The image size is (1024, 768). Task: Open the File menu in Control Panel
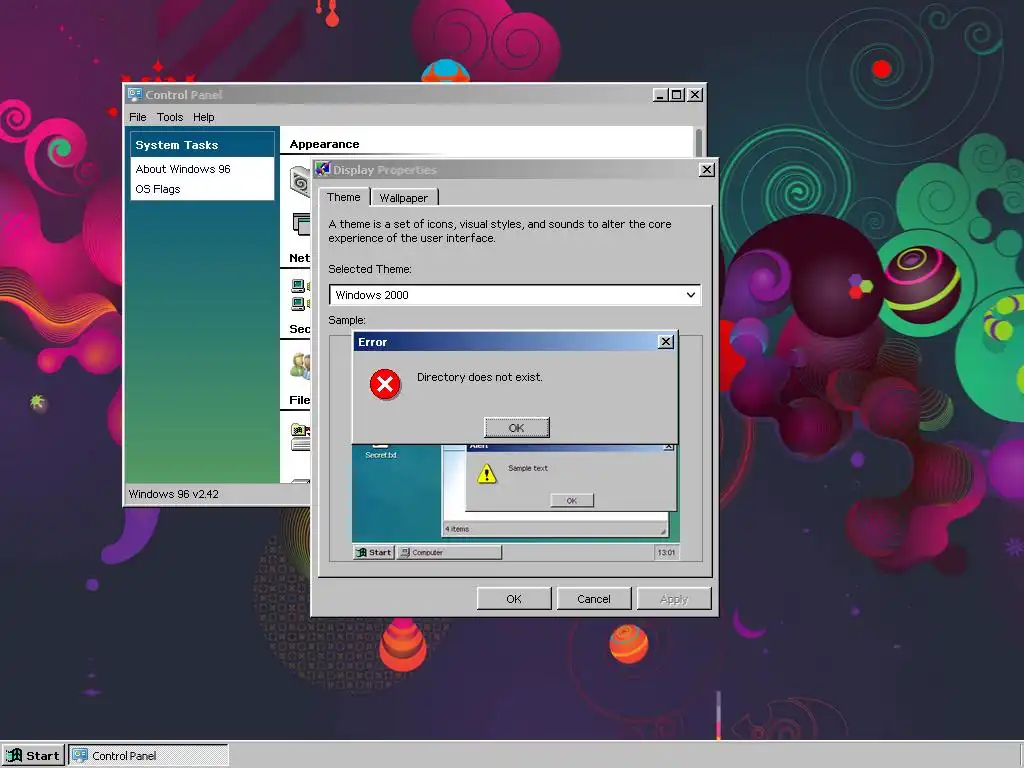[138, 117]
